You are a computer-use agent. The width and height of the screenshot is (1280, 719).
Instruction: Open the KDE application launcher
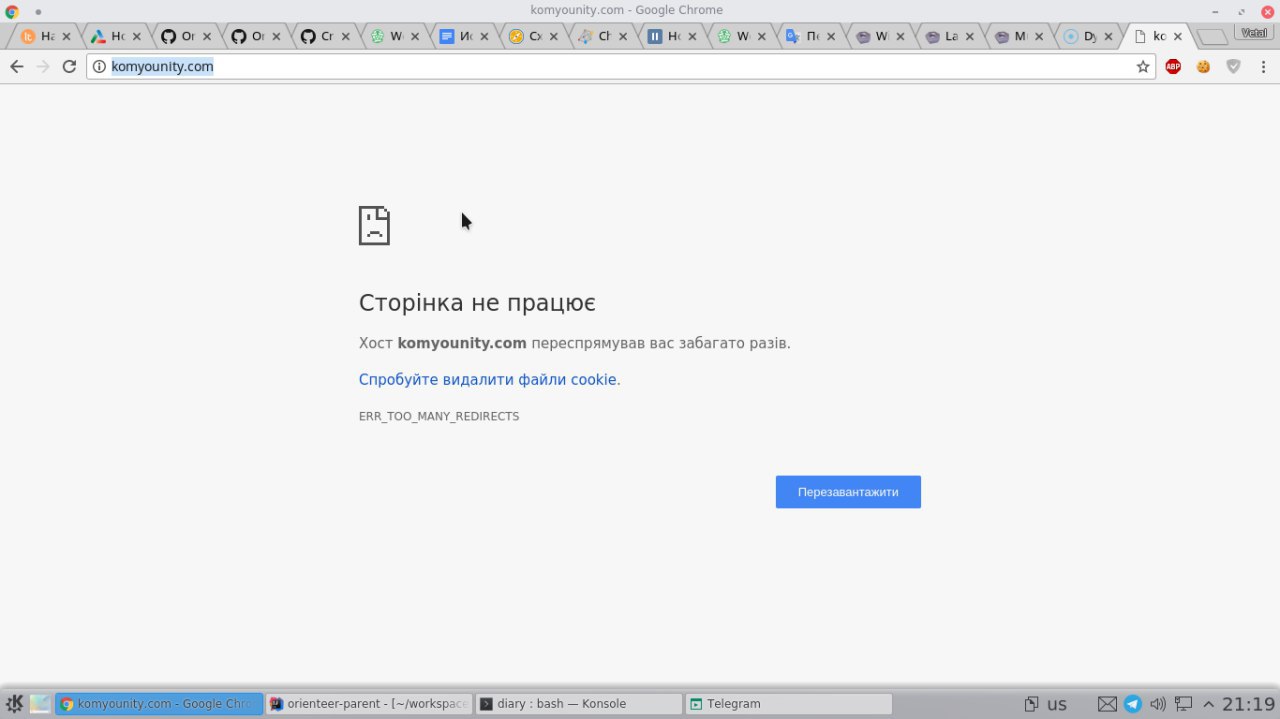15,703
